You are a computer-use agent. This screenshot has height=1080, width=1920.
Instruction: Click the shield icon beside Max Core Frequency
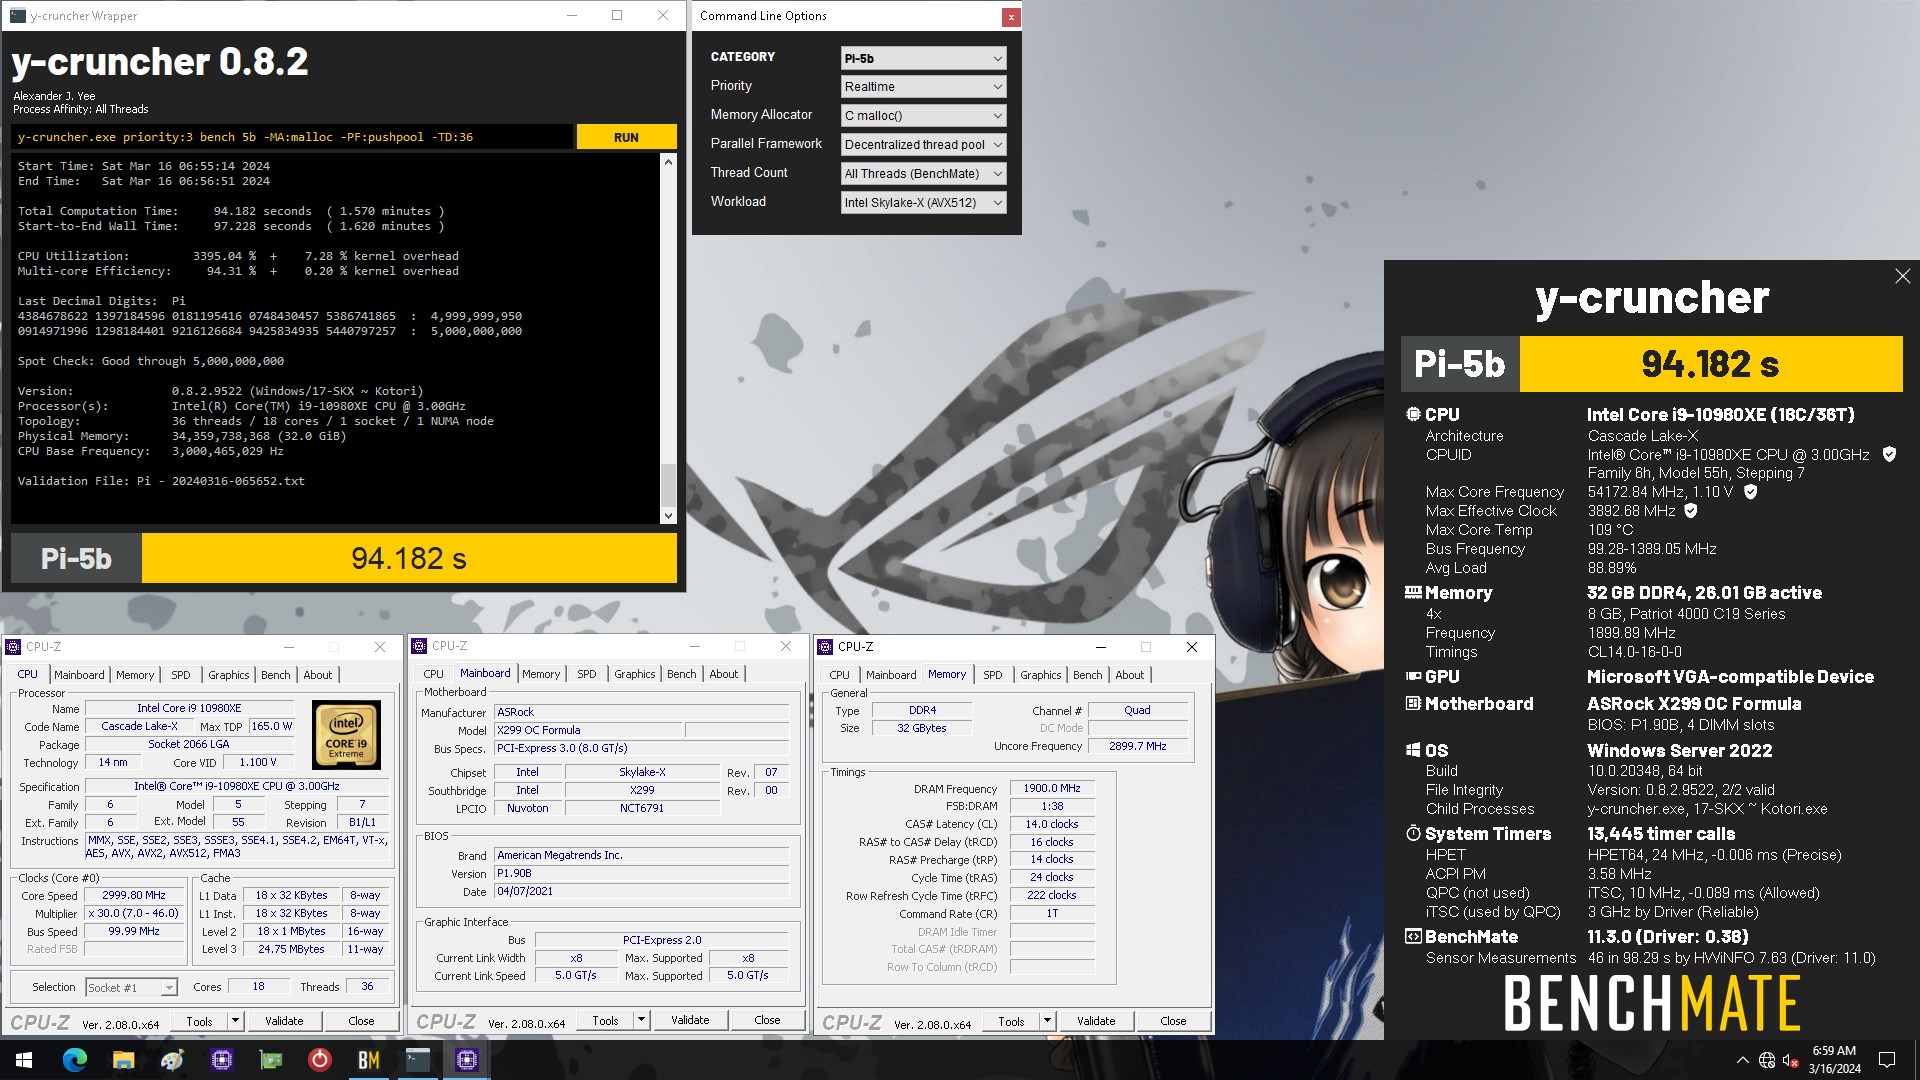1750,491
